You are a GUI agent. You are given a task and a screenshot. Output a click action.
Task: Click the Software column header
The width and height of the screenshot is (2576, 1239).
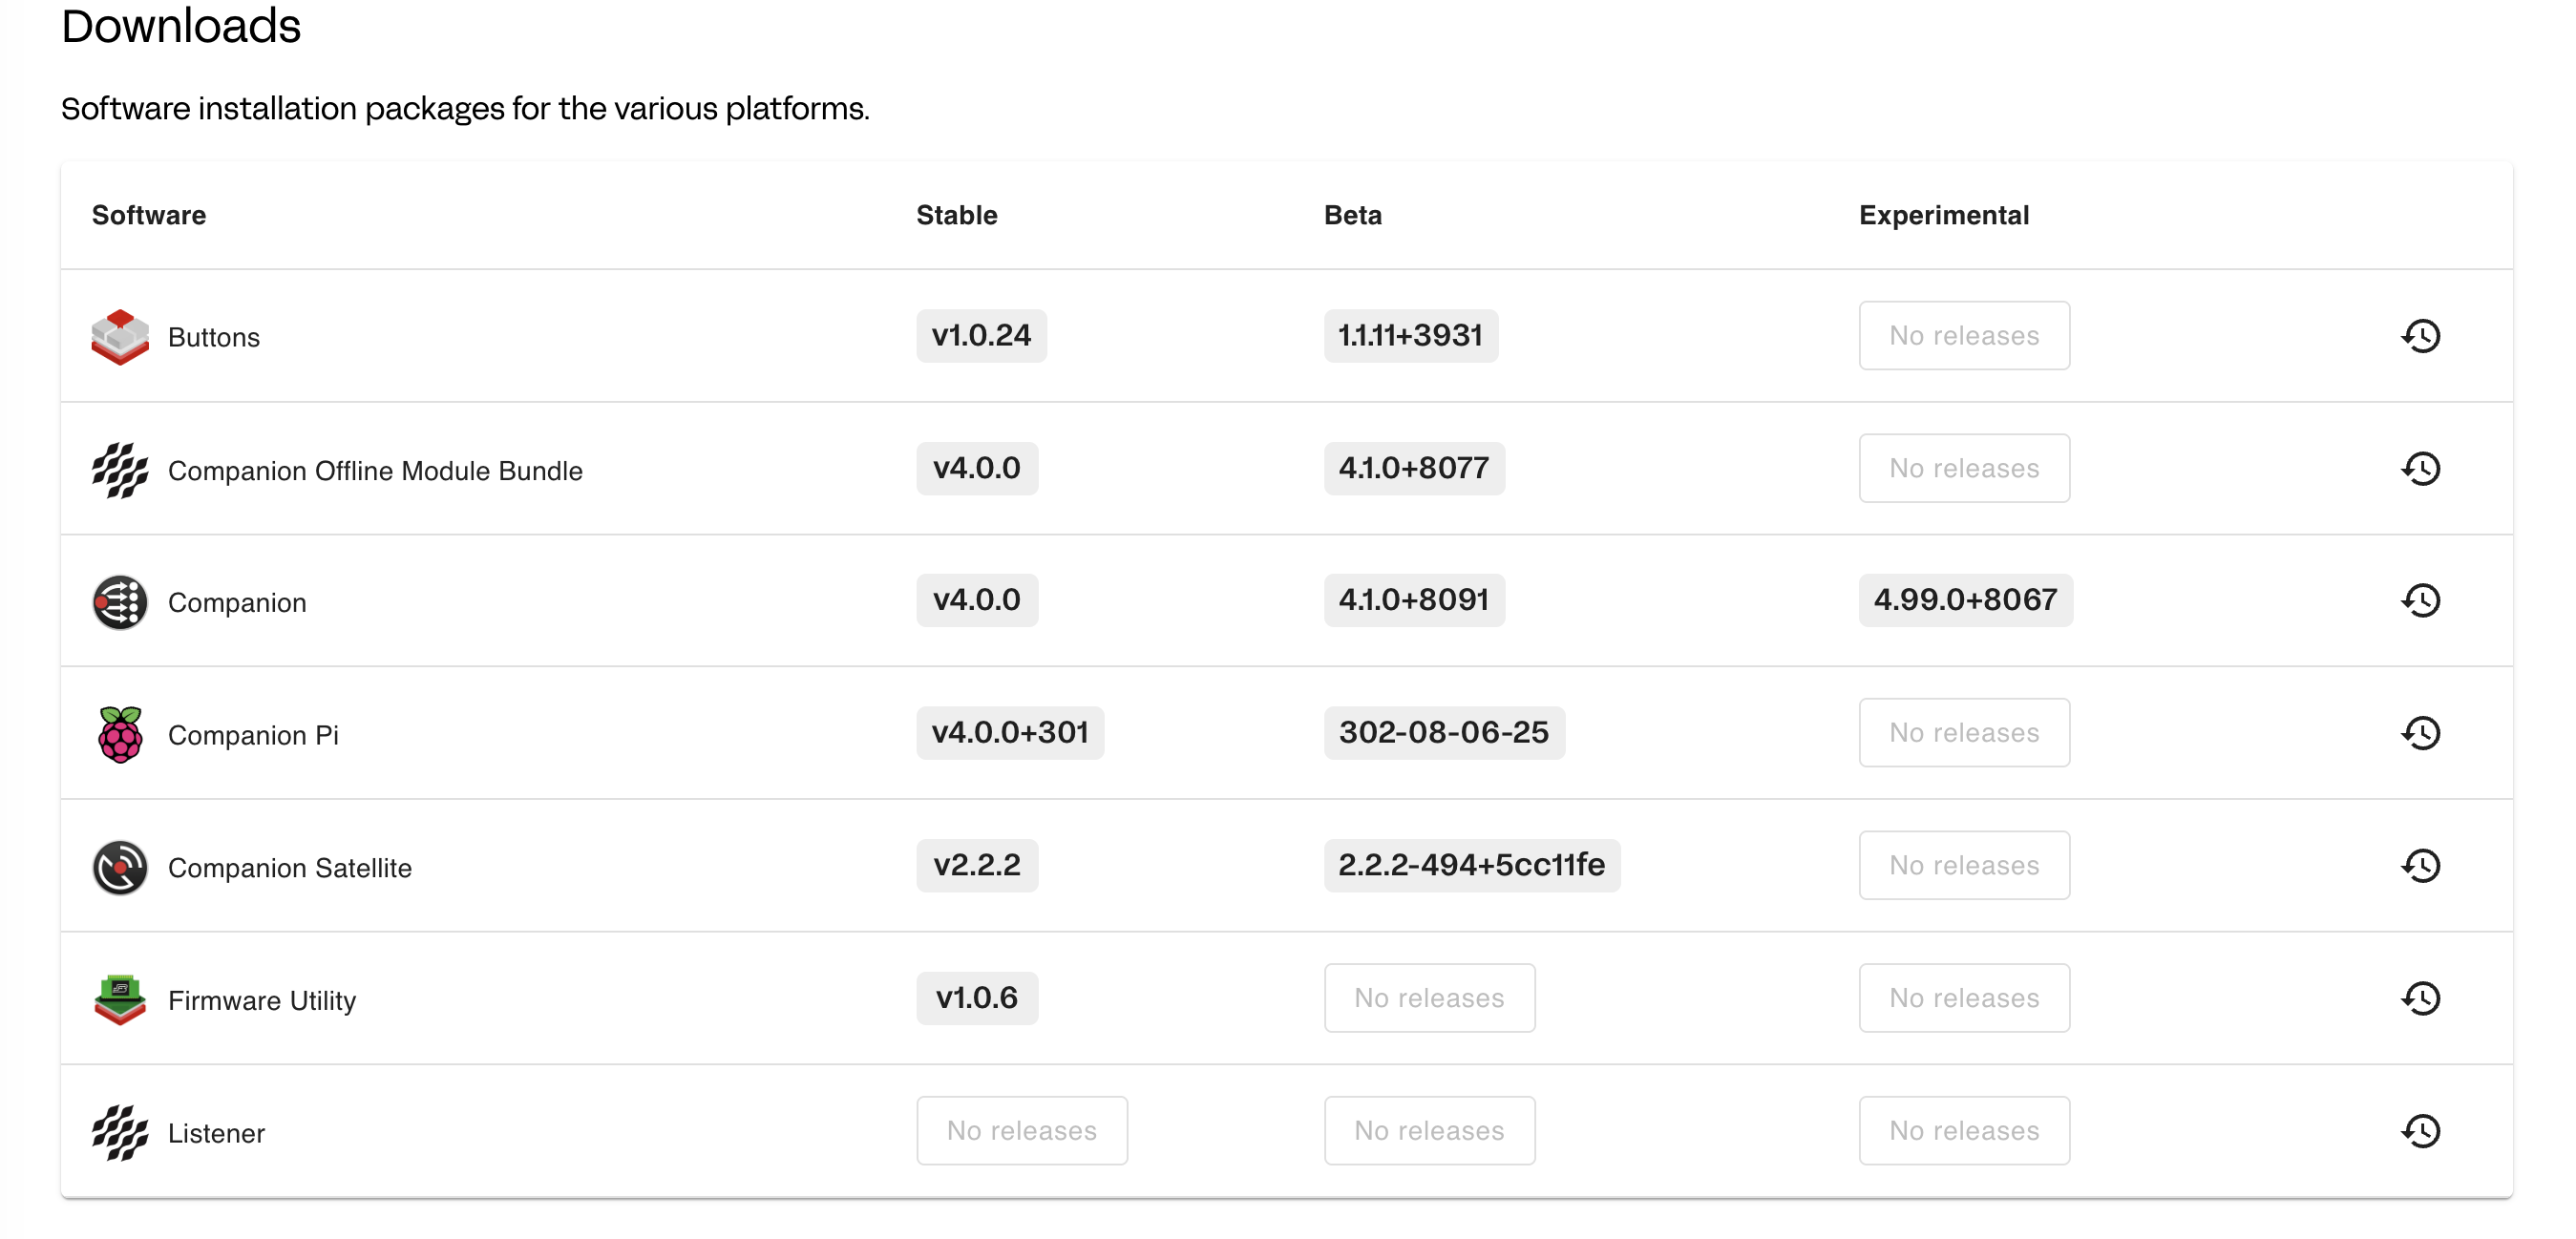(149, 215)
